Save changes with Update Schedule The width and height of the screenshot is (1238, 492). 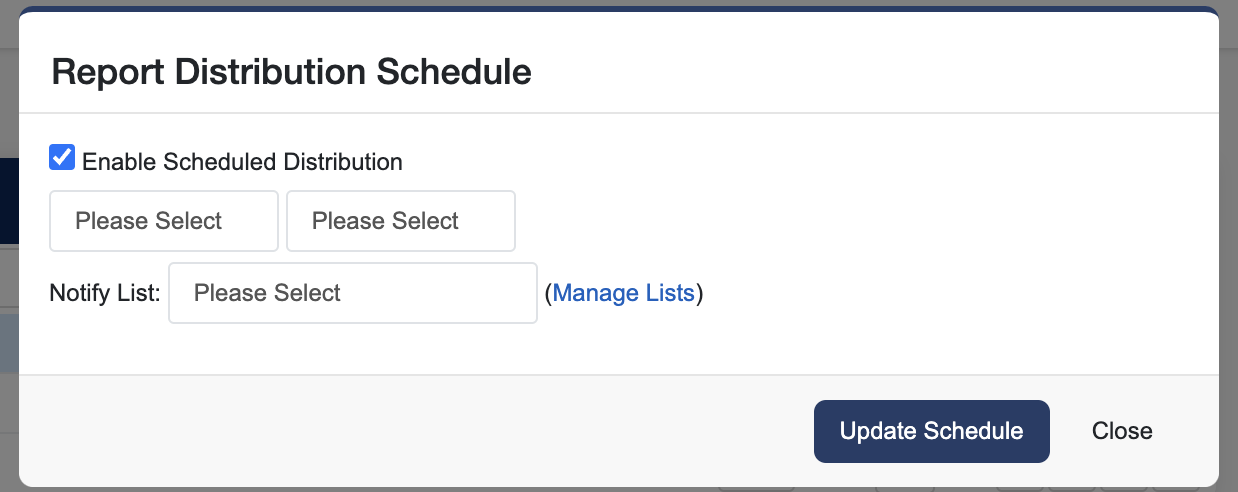tap(931, 431)
